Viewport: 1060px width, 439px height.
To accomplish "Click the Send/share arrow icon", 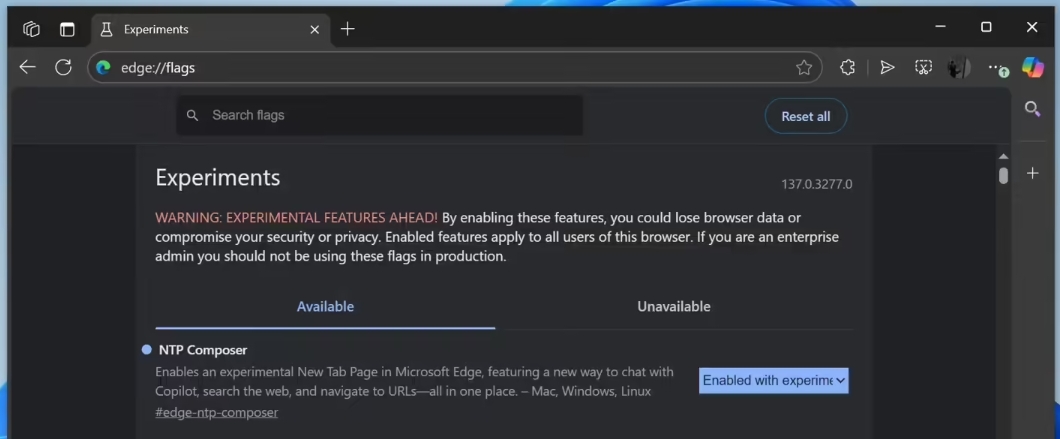I will tap(887, 67).
